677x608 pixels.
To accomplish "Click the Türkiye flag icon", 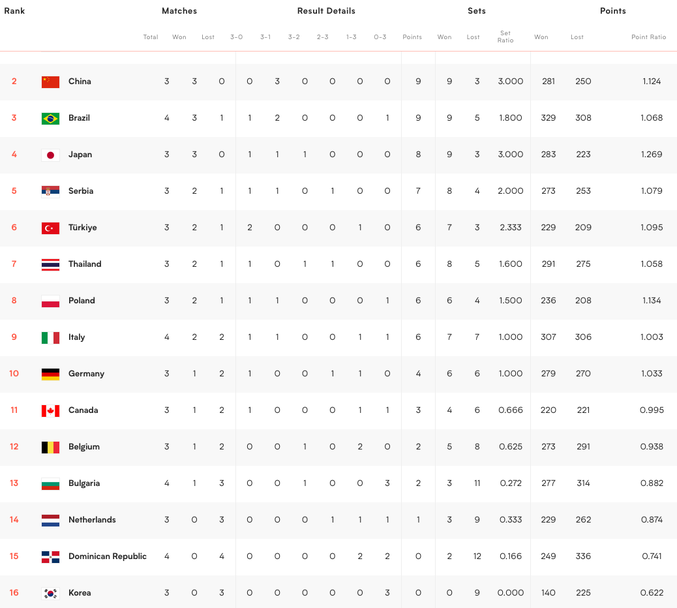I will tap(50, 228).
